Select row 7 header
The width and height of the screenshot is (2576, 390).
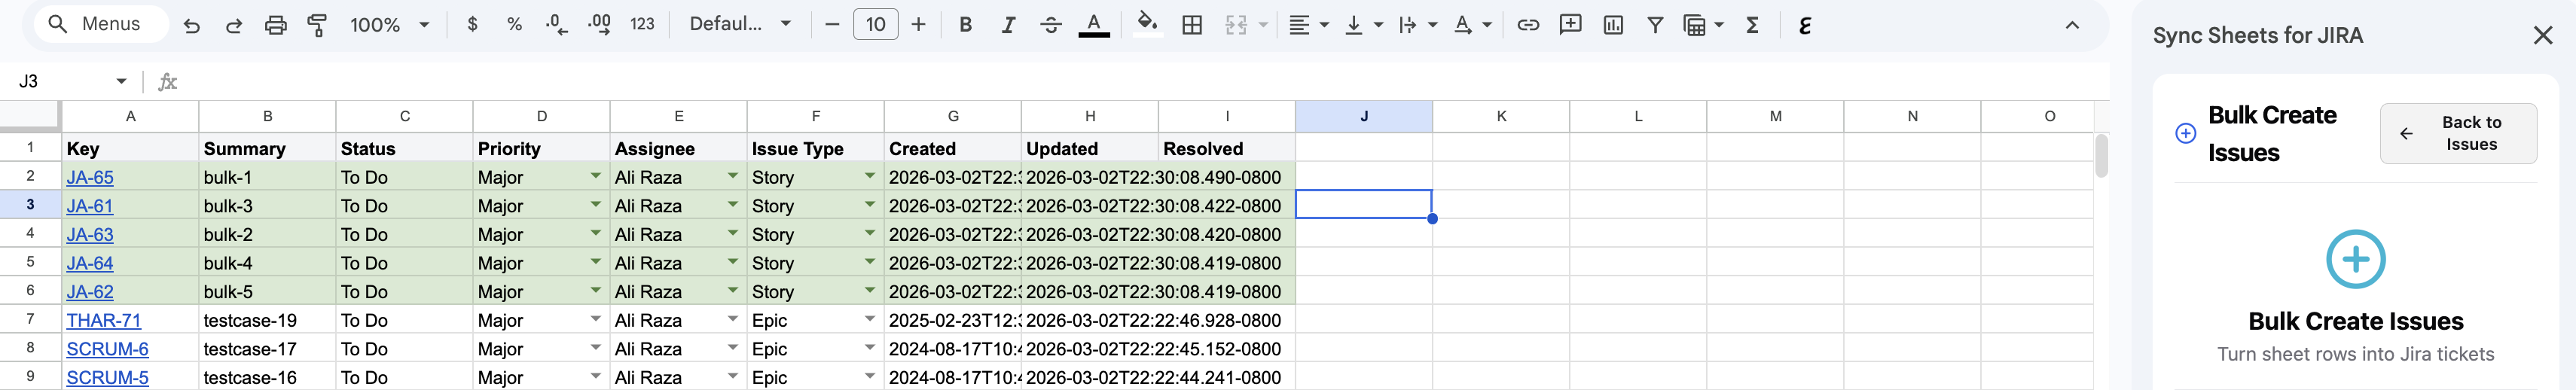coord(30,319)
